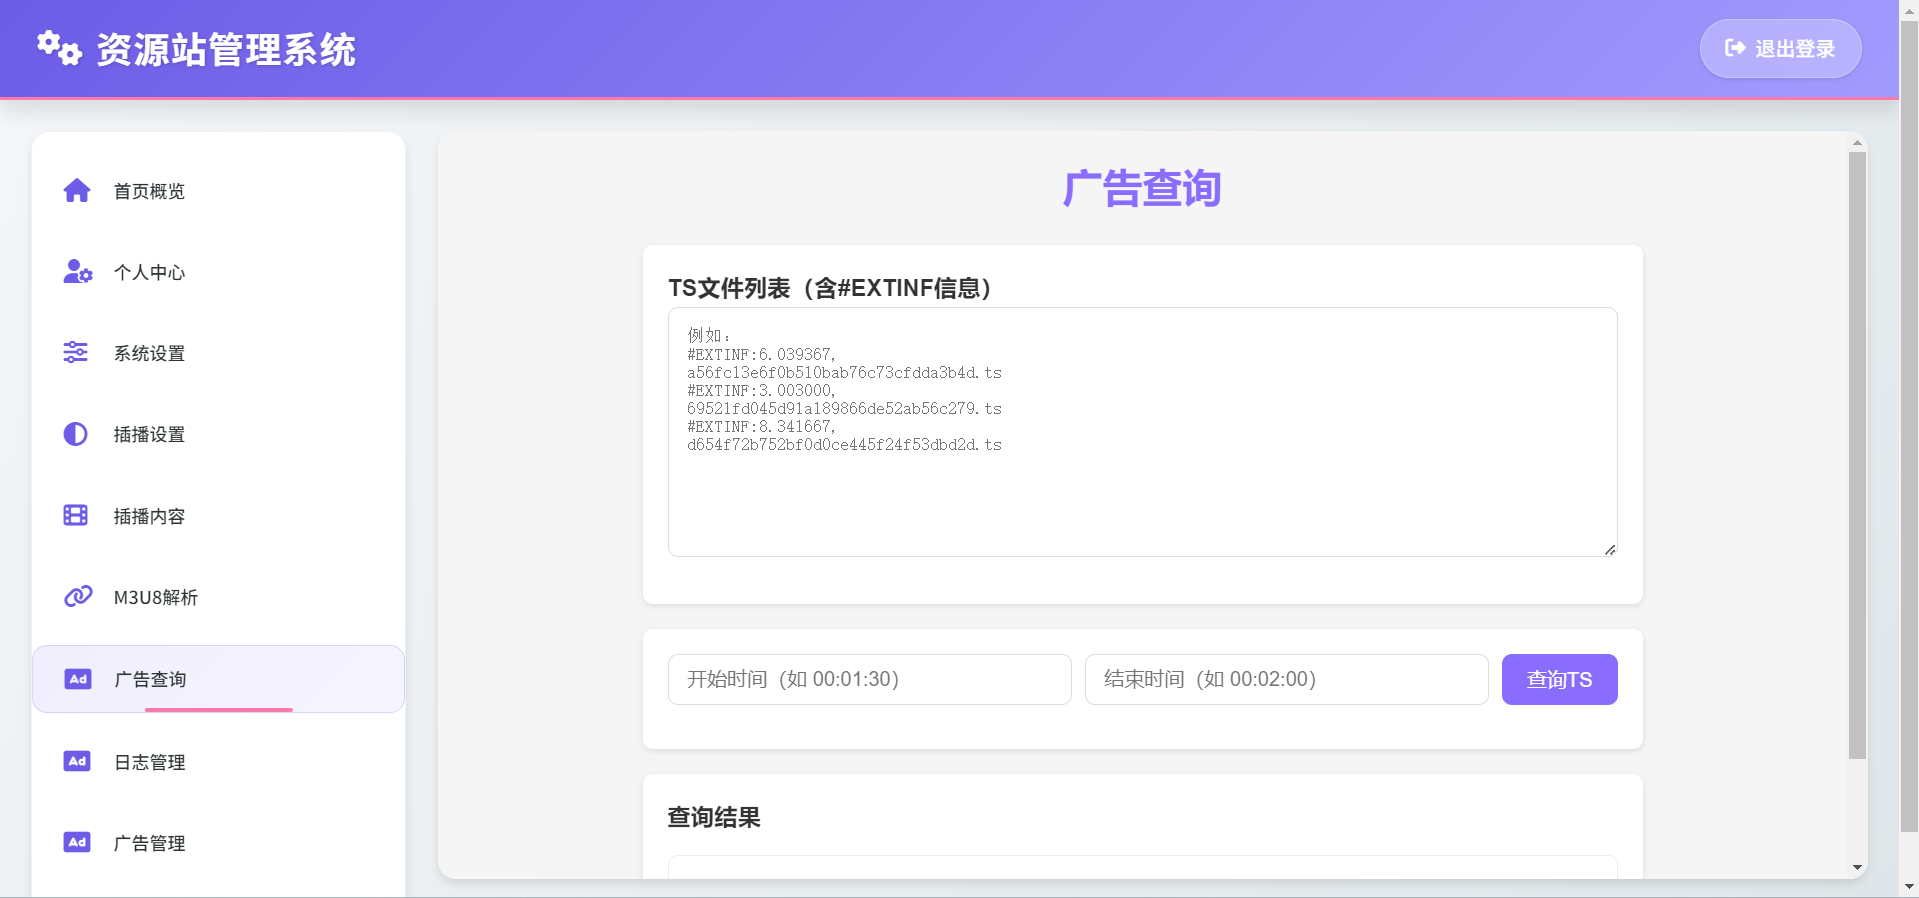Viewport: 1919px width, 898px height.
Task: Open 日志管理 from the sidebar
Action: coord(218,761)
